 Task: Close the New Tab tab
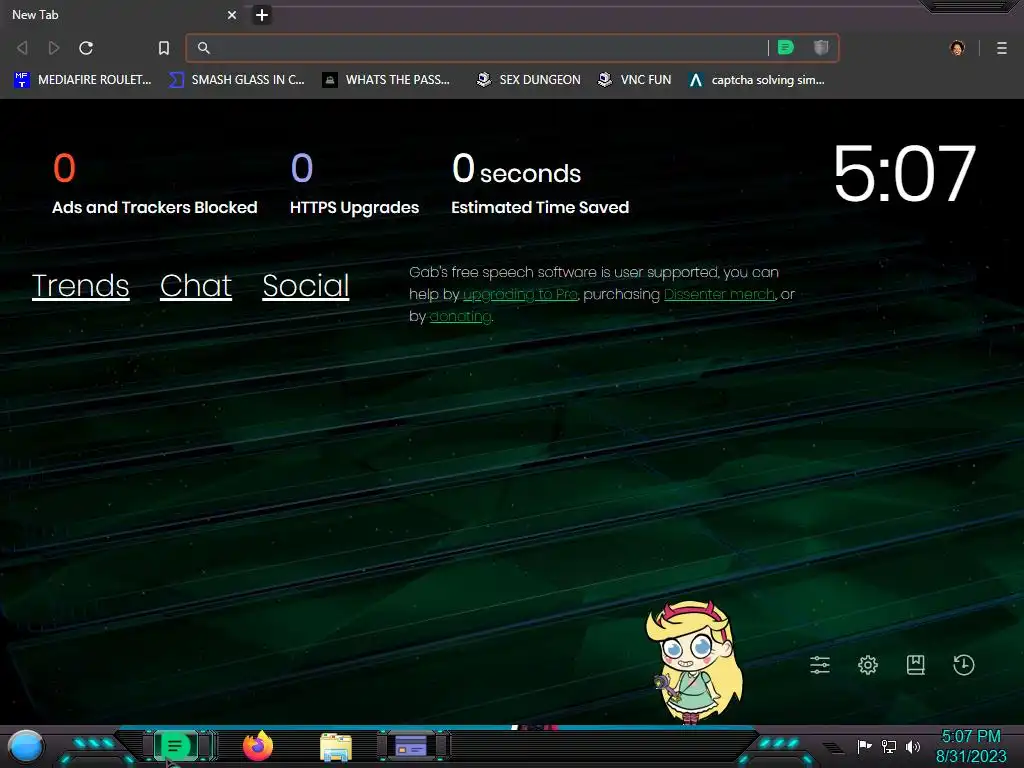click(232, 15)
